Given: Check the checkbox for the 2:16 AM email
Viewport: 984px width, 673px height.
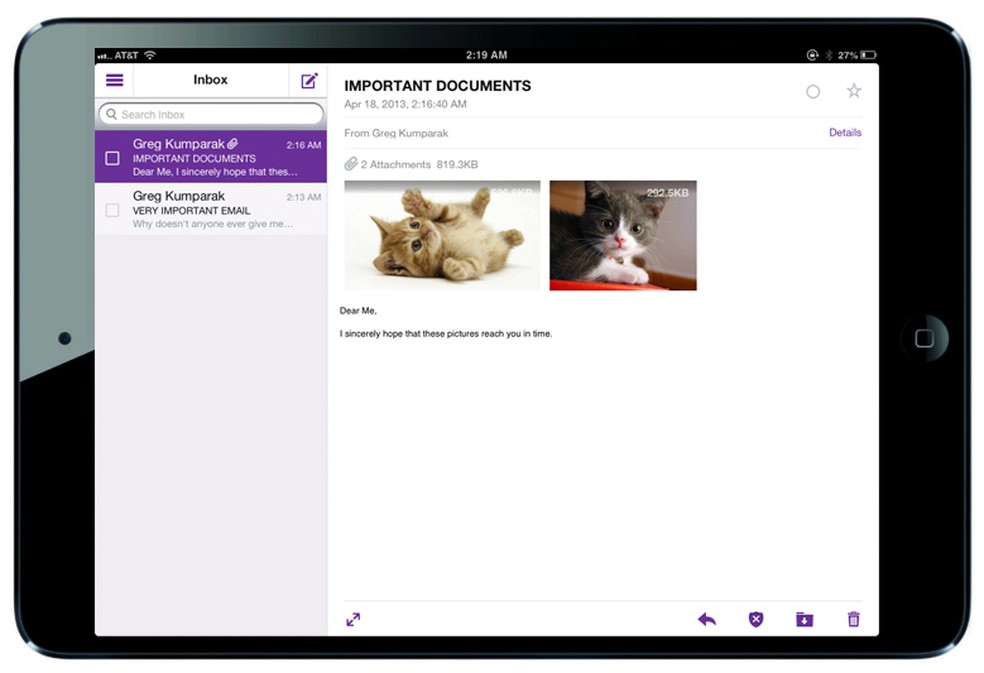Looking at the screenshot, I should [113, 157].
